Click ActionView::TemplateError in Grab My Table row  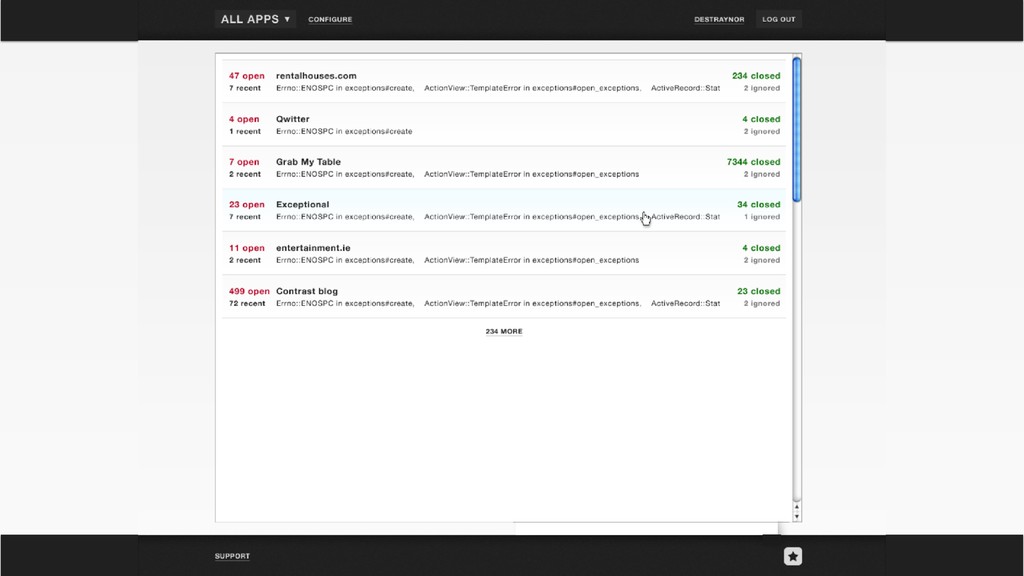(532, 174)
